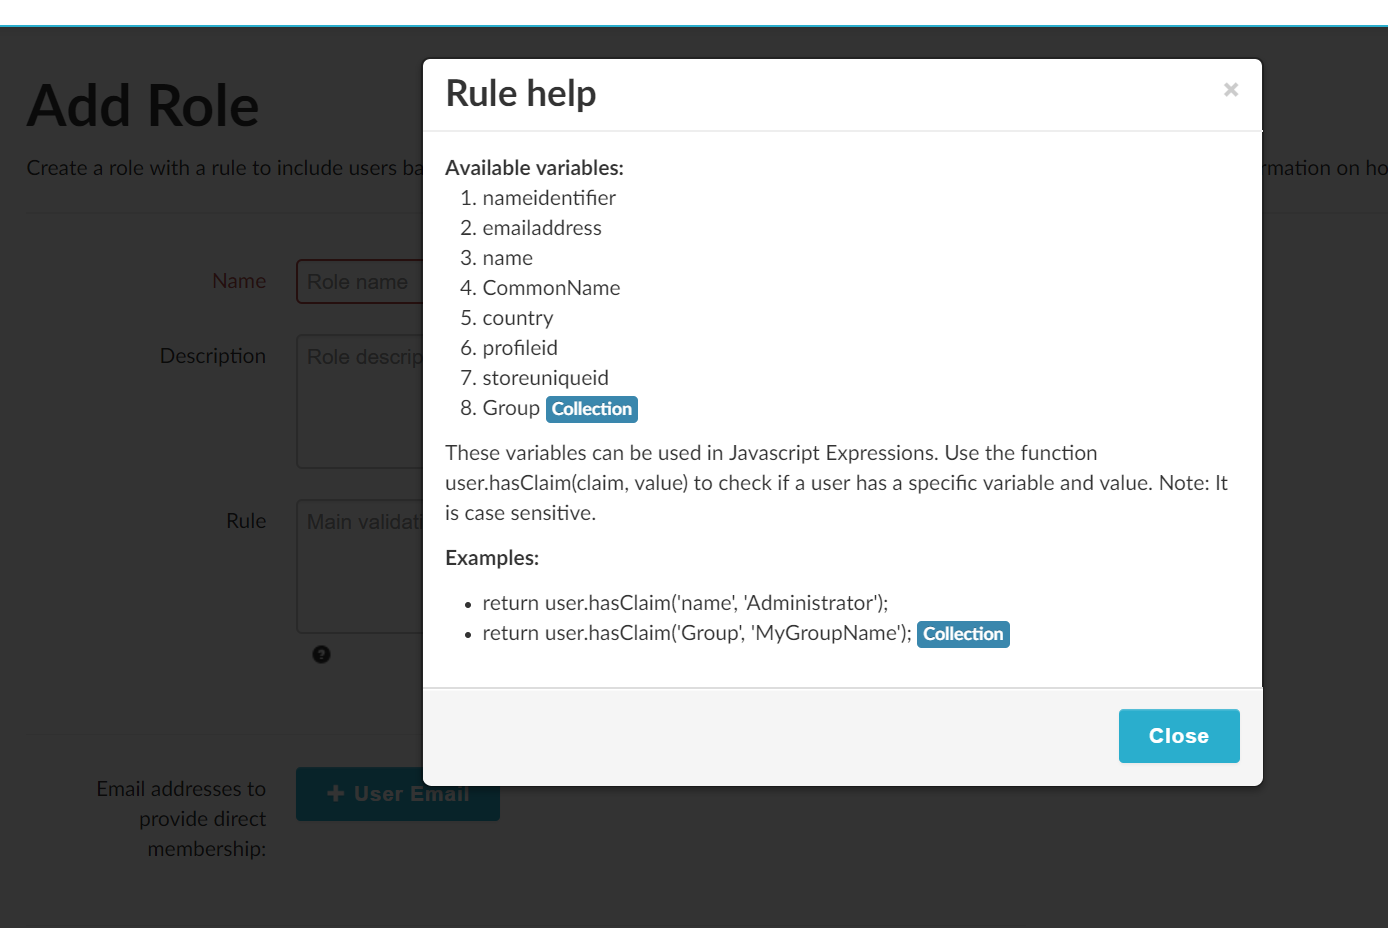Select the Group variable entry
Screen dimensions: 1388x928
(x=509, y=407)
